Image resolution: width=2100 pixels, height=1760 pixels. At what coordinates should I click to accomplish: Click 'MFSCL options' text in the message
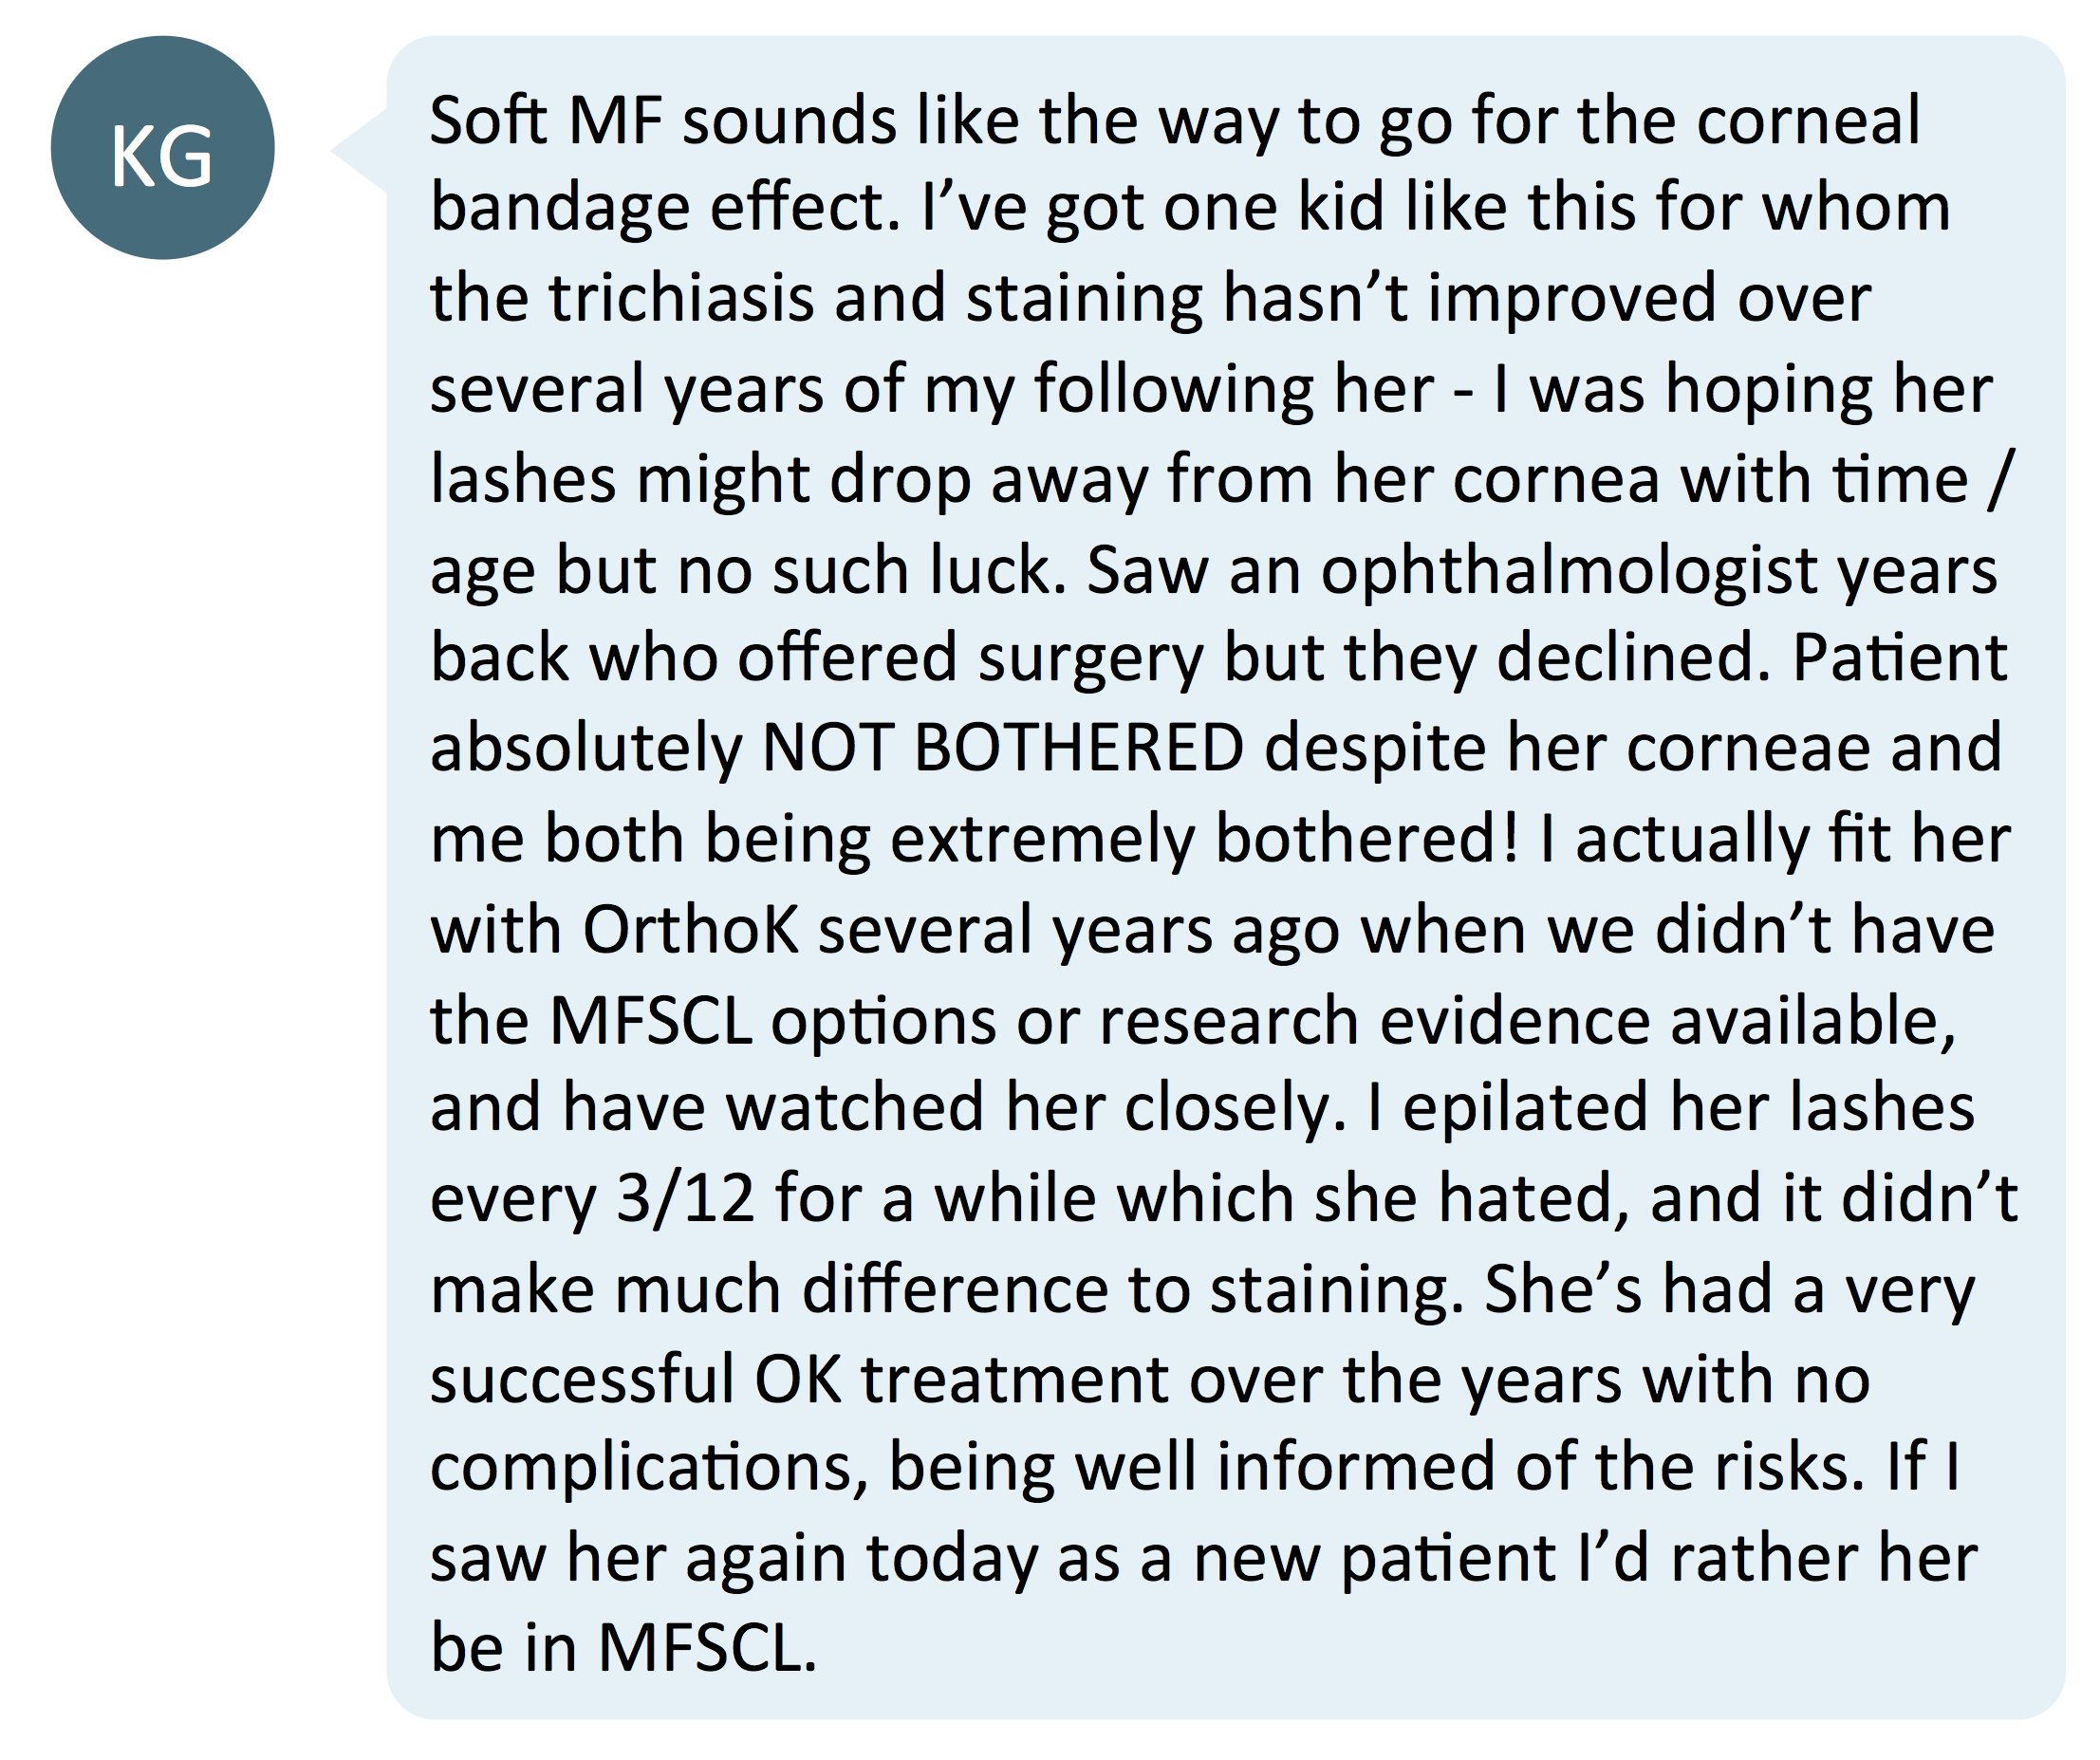pos(773,1021)
